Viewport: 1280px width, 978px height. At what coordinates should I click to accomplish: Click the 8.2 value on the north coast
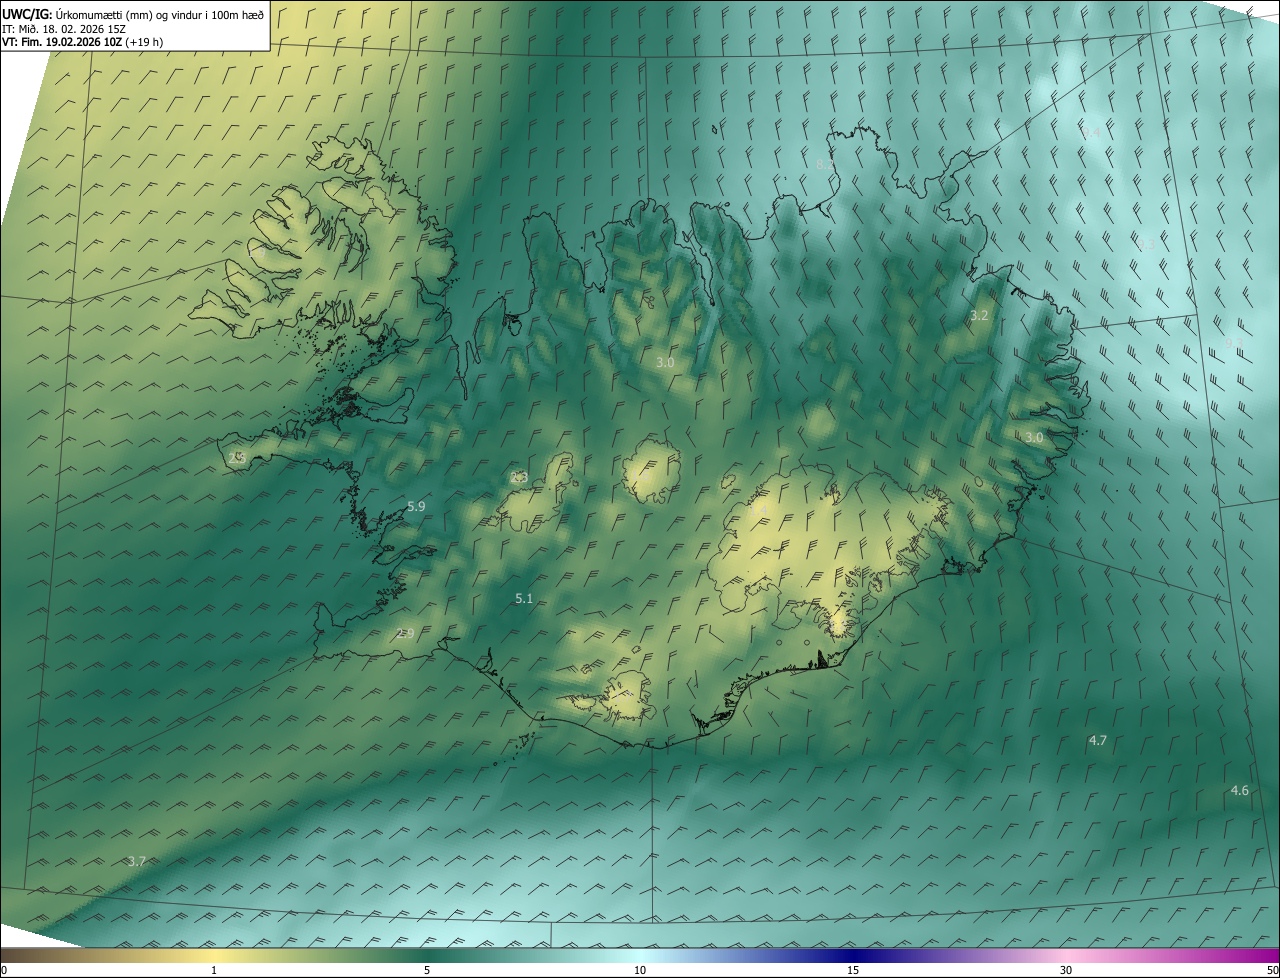click(x=825, y=164)
